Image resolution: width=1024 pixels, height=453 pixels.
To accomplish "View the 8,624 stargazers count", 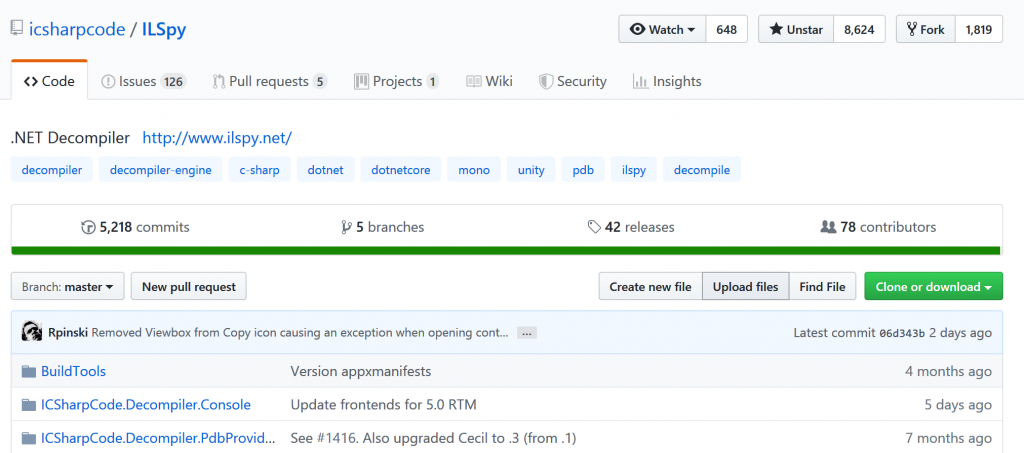I will point(859,29).
